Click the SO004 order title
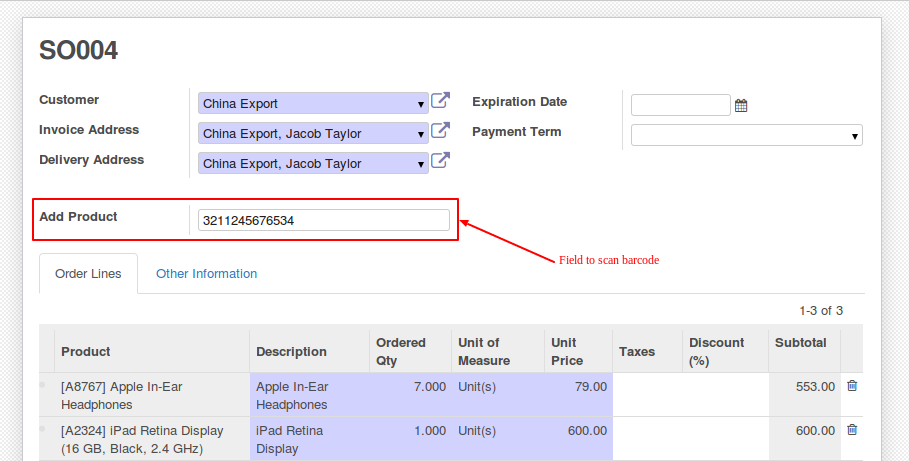 pyautogui.click(x=78, y=50)
